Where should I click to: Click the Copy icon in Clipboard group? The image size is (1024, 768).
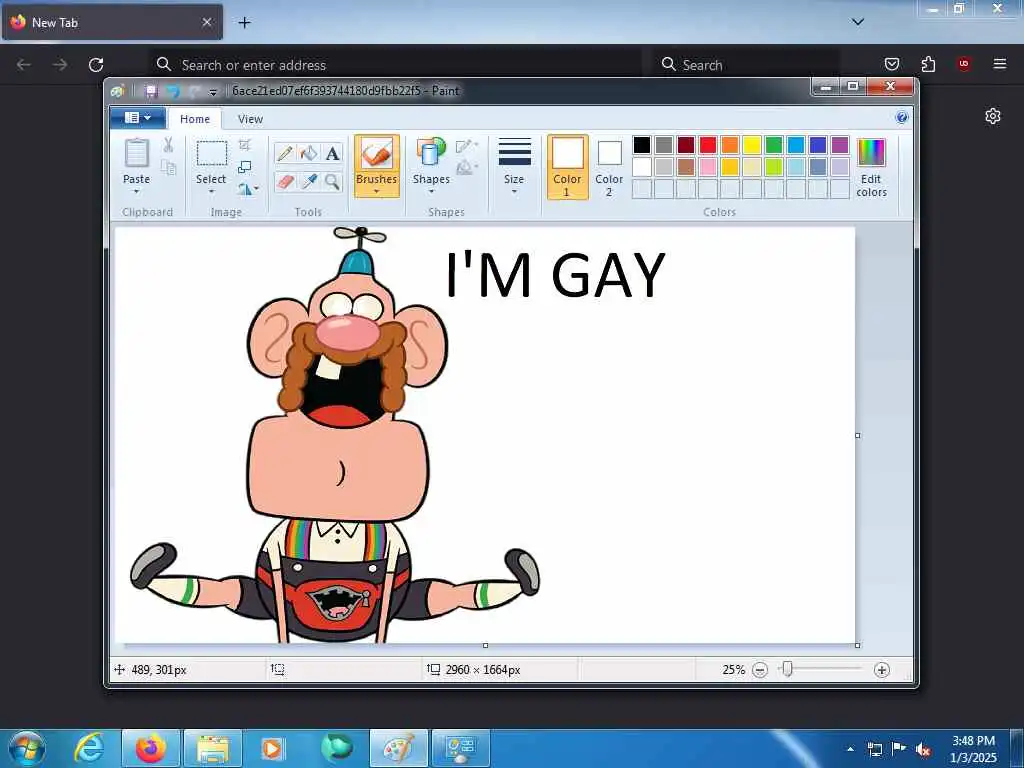tap(168, 168)
